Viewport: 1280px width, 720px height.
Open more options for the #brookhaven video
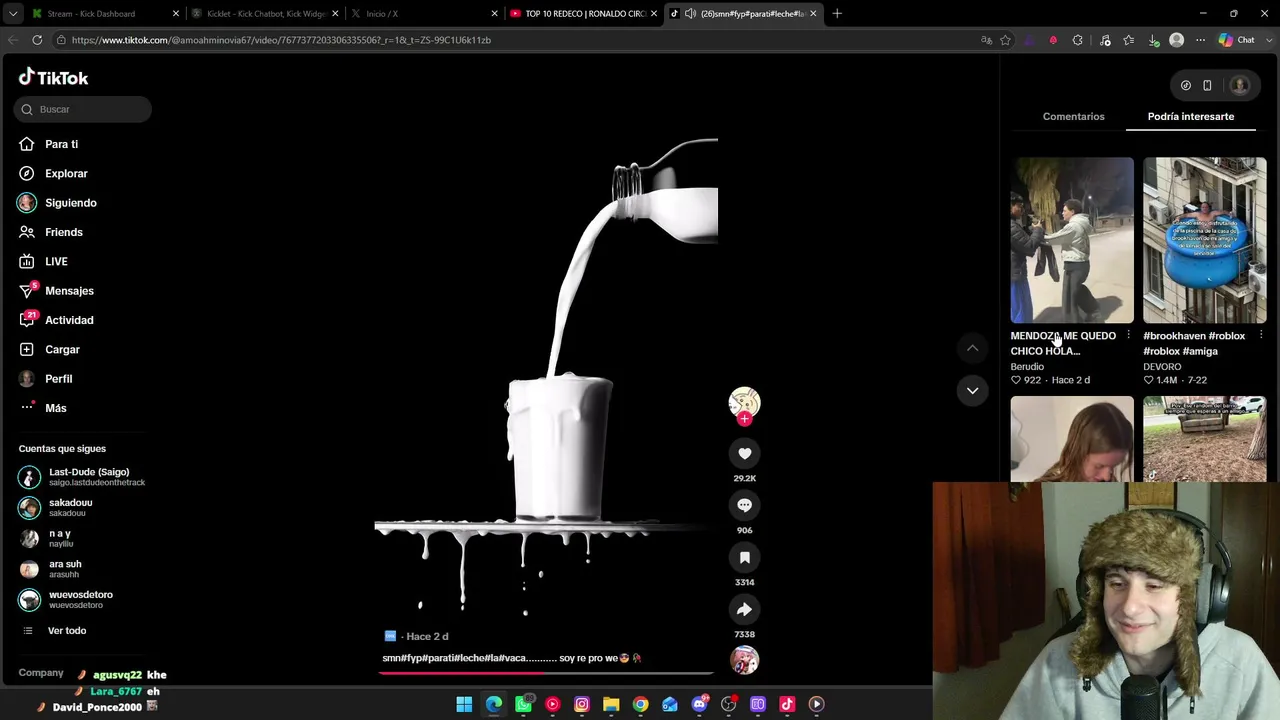click(1260, 336)
